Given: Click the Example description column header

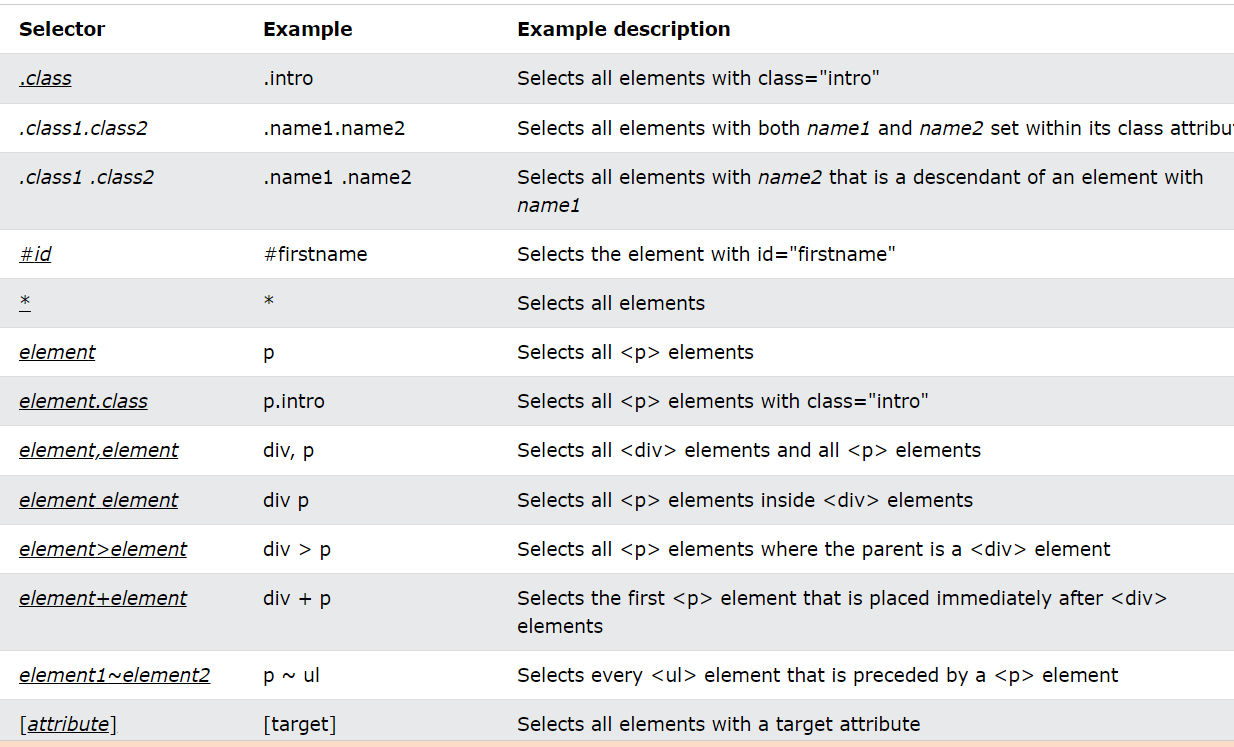Looking at the screenshot, I should (624, 29).
